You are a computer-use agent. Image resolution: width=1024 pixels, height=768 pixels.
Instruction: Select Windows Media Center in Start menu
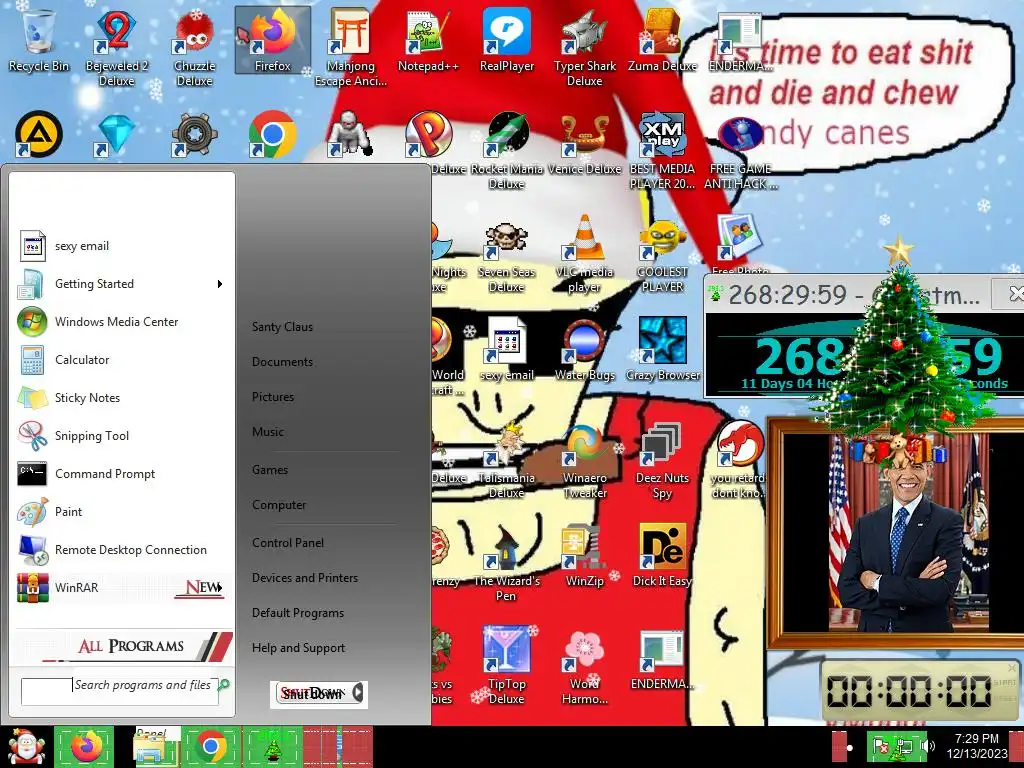(x=121, y=322)
